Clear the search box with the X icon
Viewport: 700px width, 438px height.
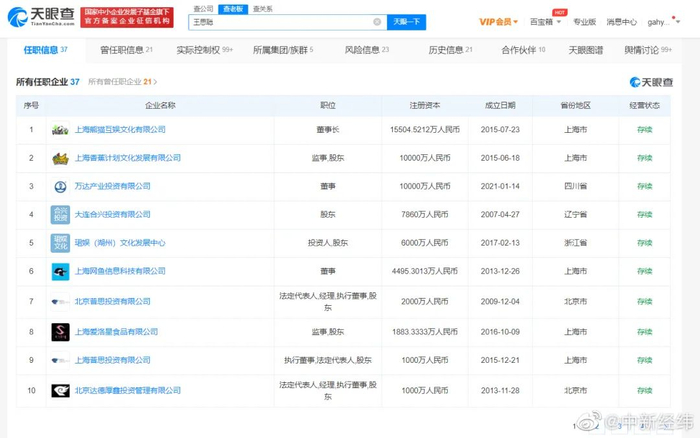click(377, 22)
